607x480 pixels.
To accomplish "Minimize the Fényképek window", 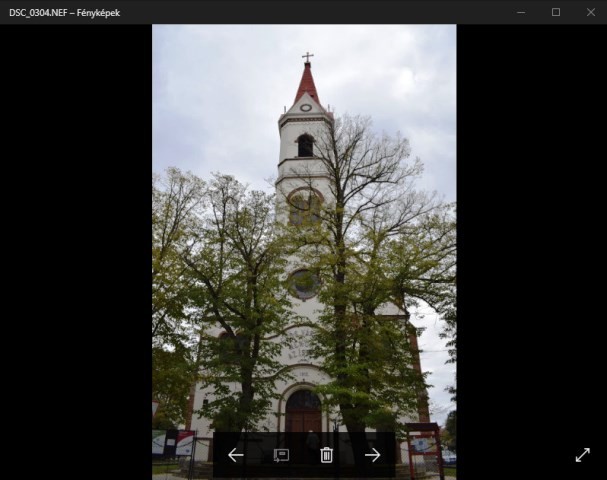I will click(x=521, y=12).
